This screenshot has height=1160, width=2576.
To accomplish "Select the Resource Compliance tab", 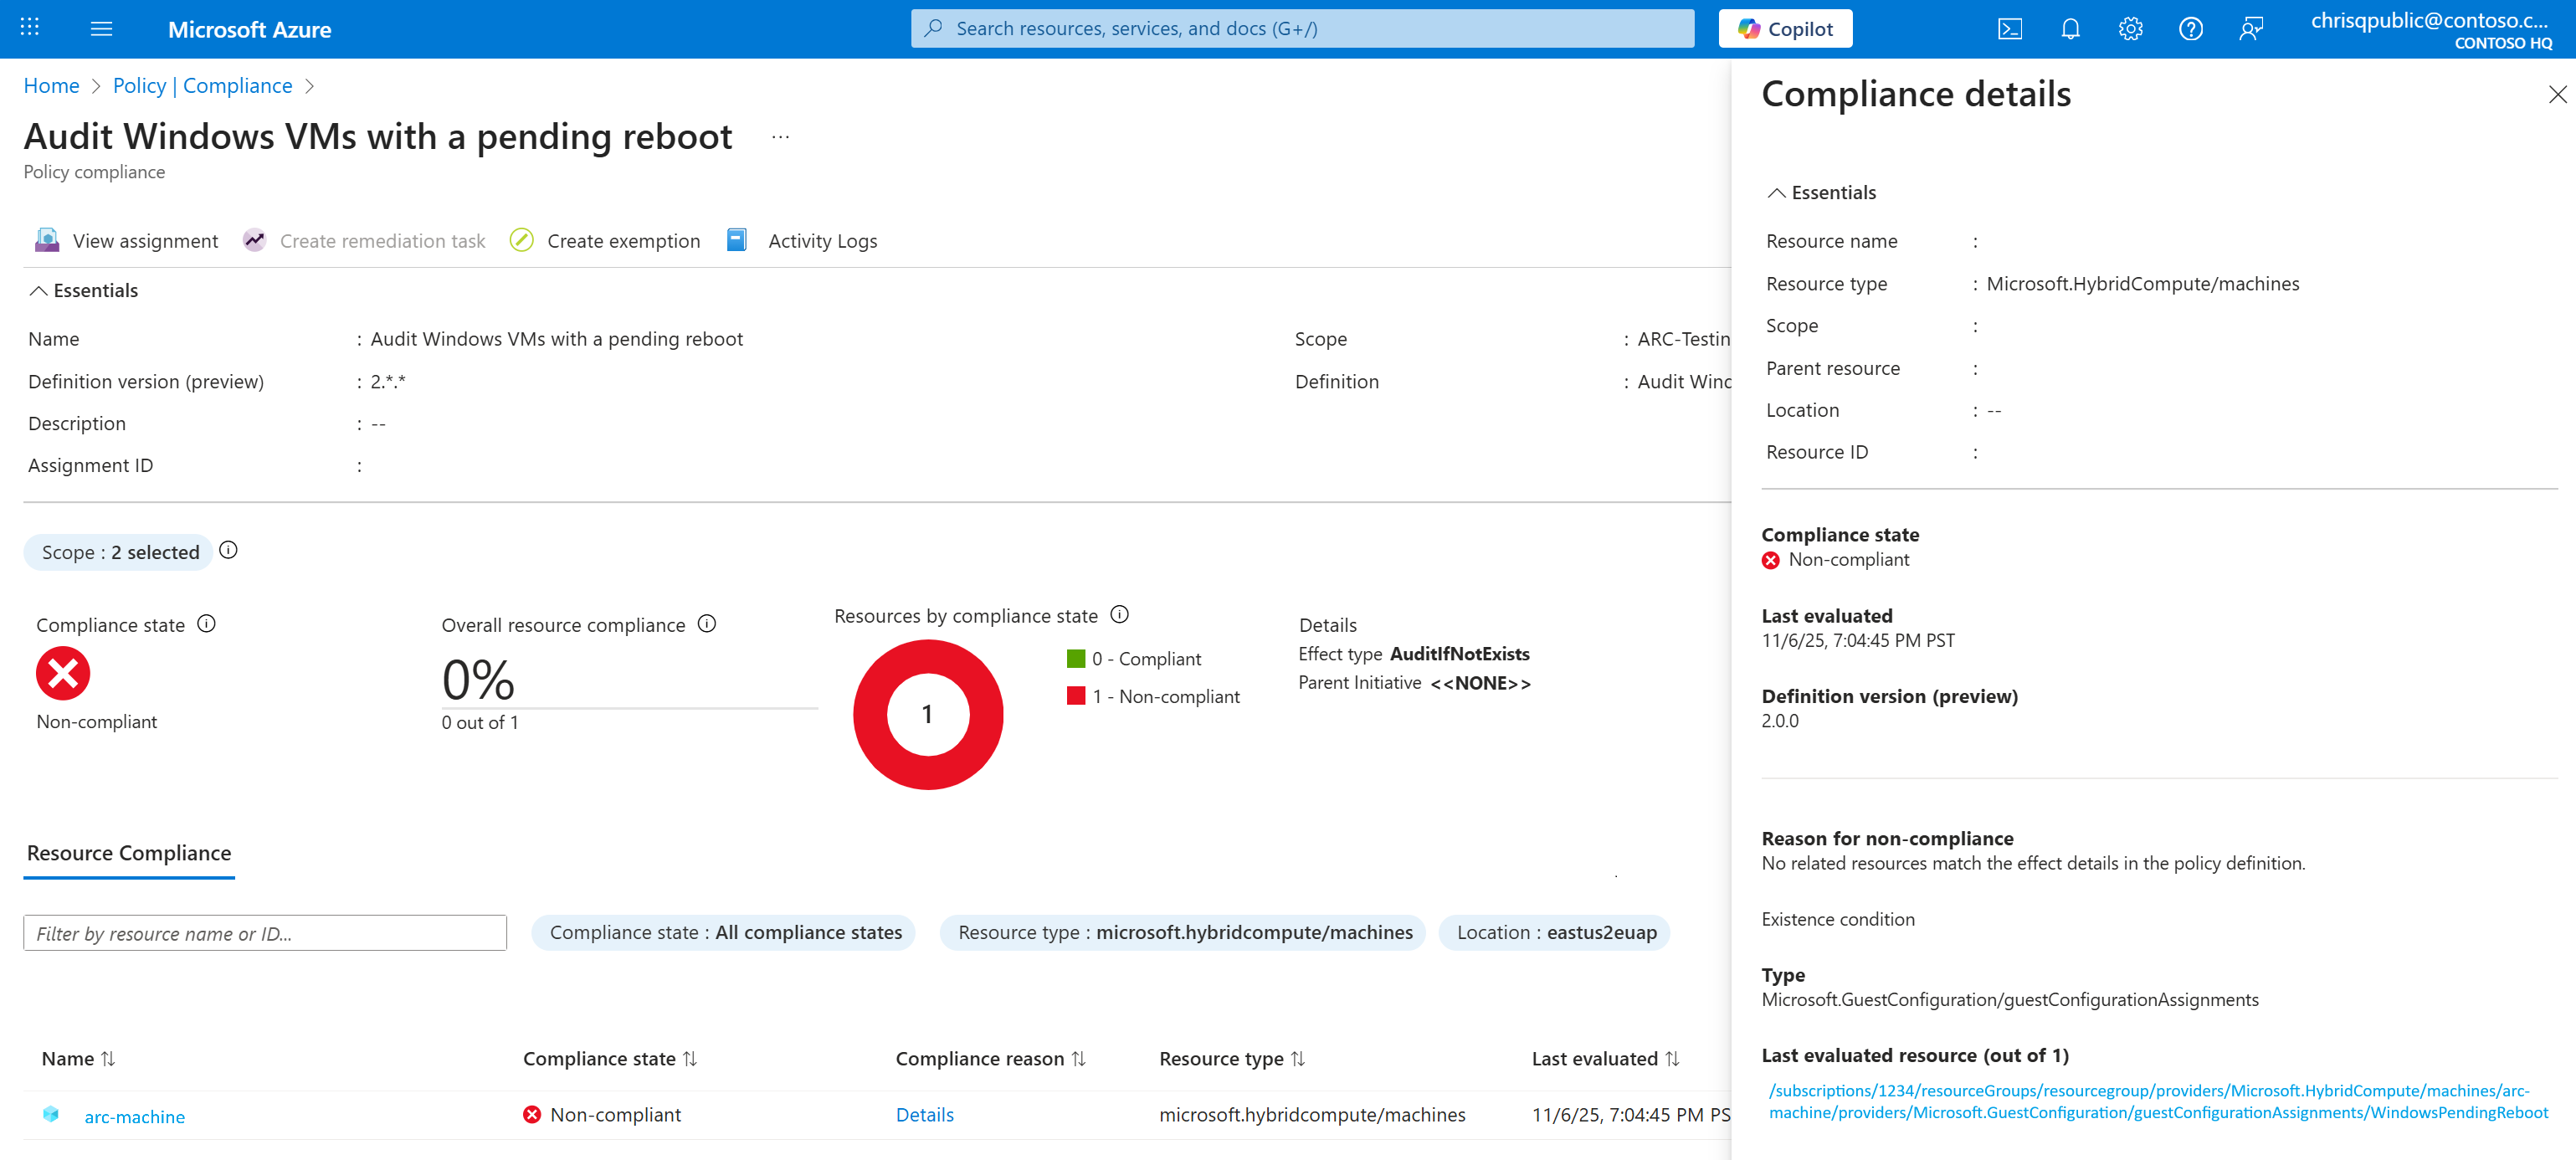I will coord(129,853).
